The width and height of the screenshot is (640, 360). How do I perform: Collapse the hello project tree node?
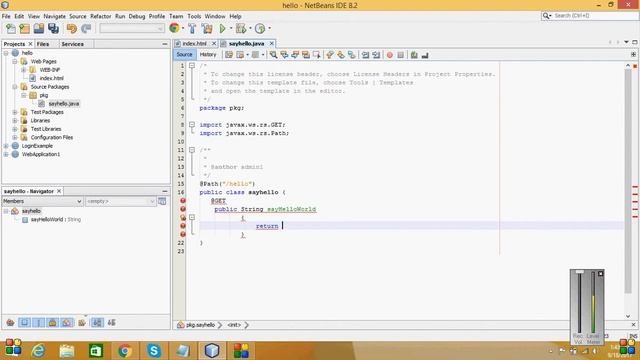pyautogui.click(x=6, y=53)
